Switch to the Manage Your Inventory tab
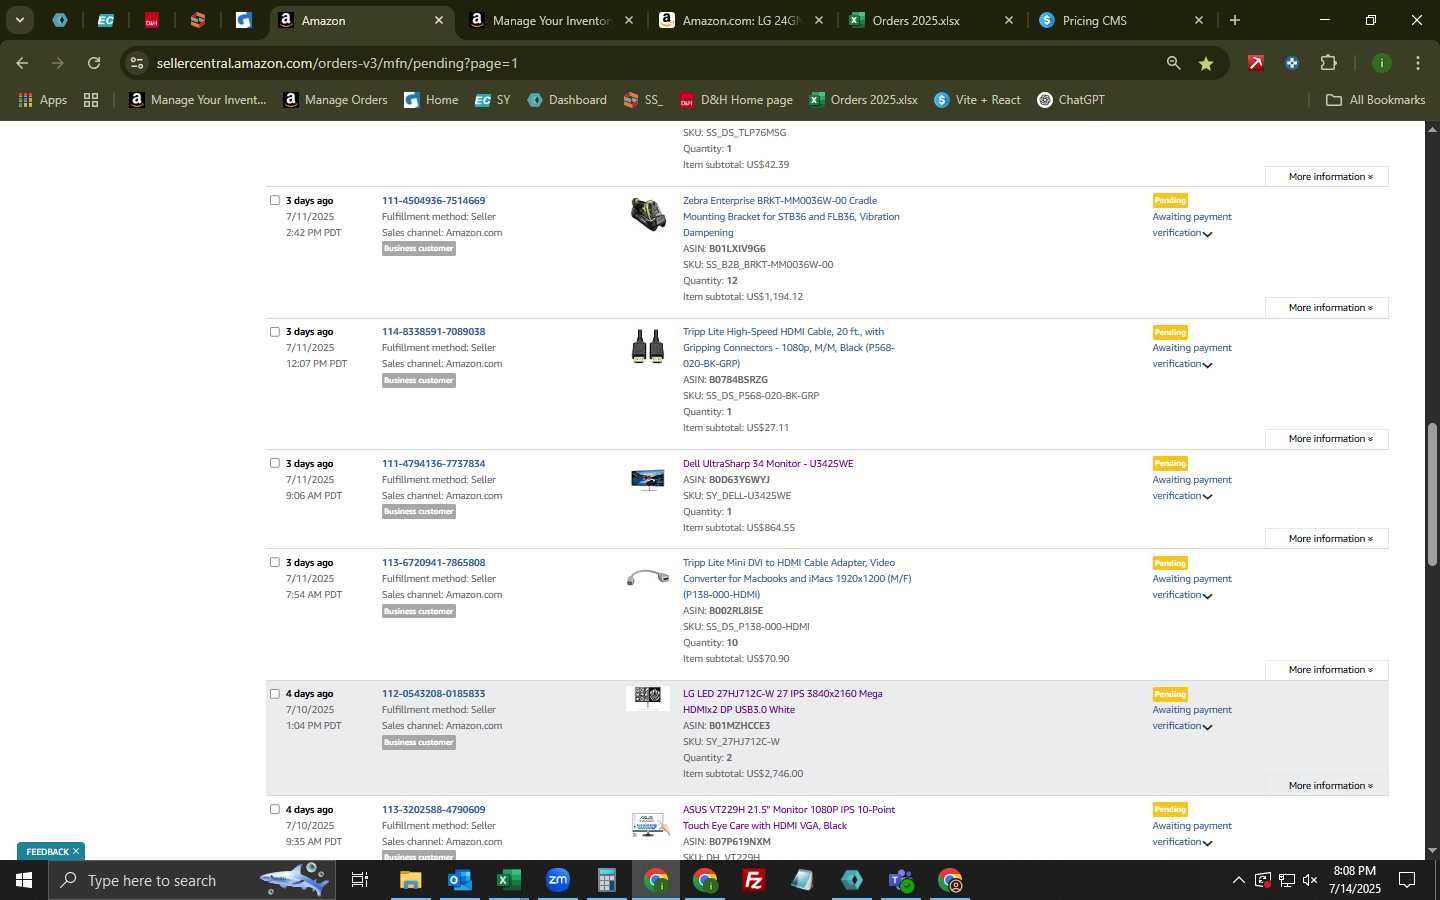 [550, 20]
